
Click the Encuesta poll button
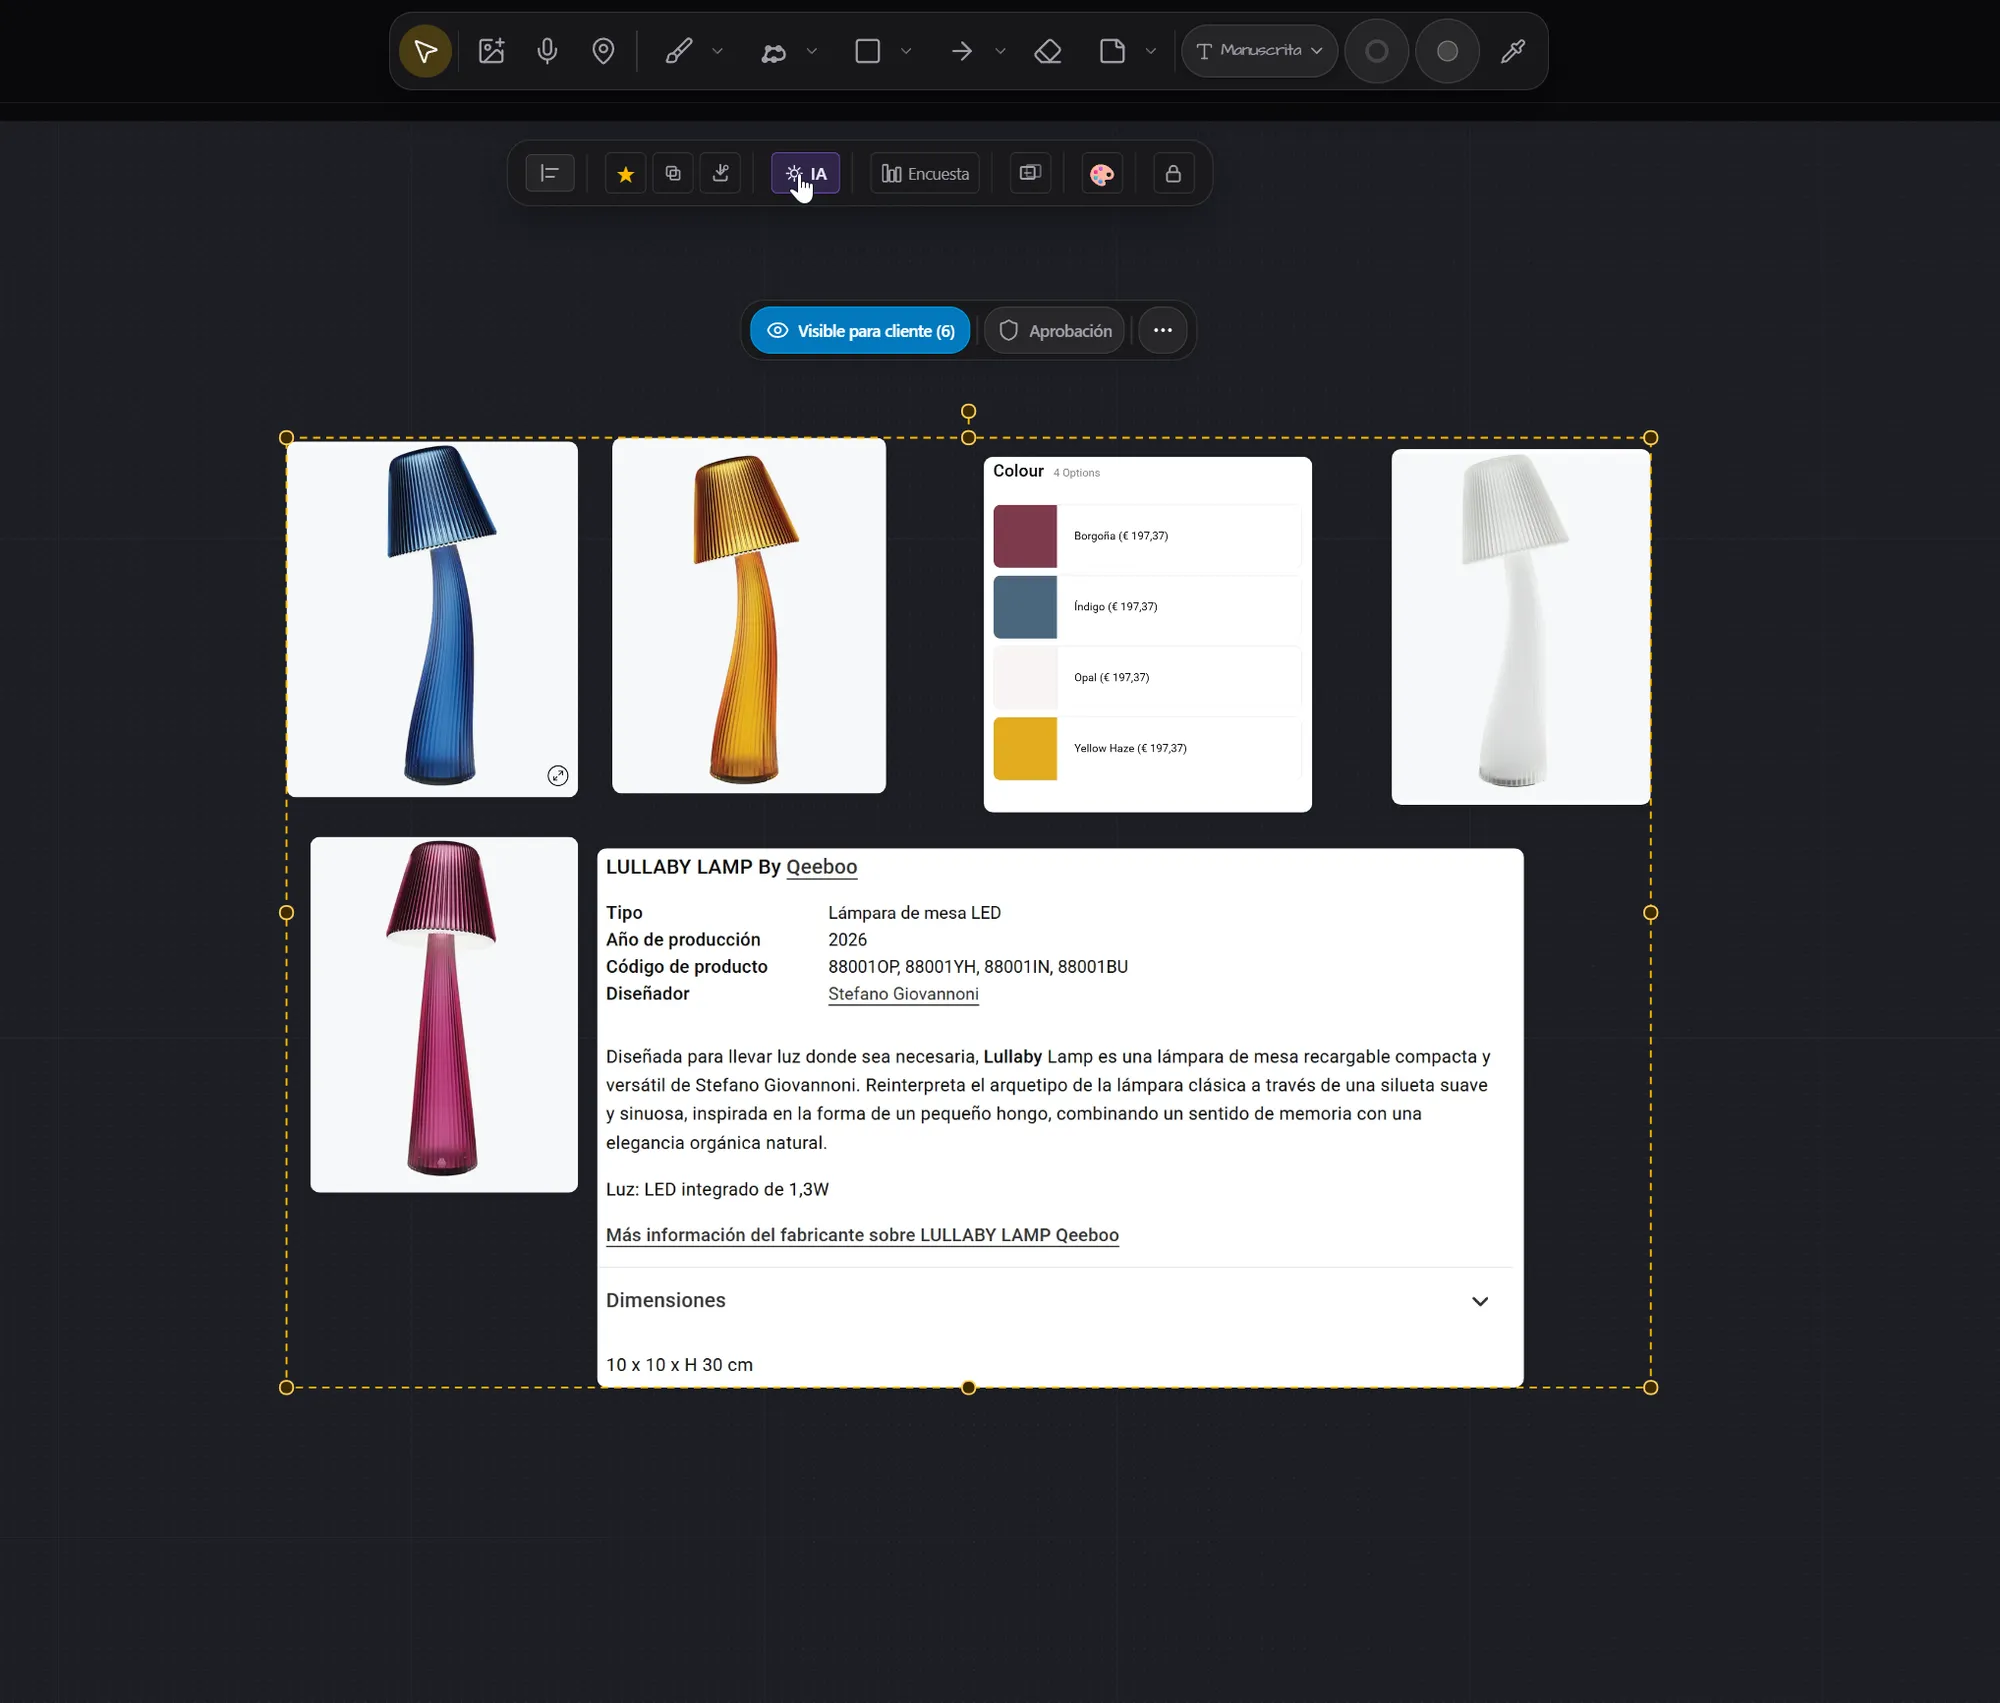925,173
